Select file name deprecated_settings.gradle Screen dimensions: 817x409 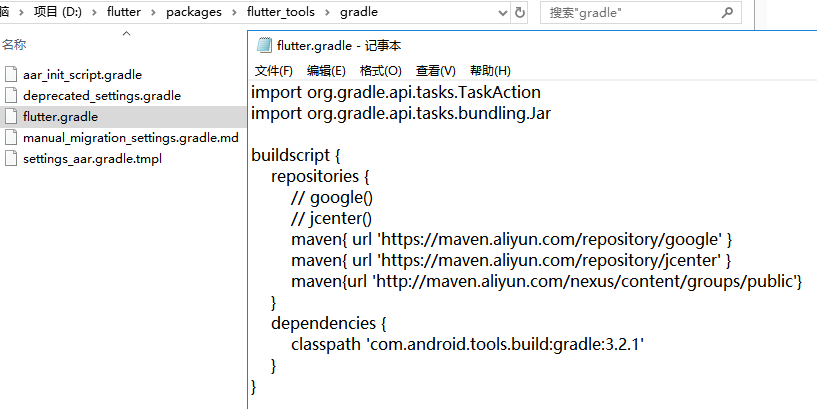pyautogui.click(x=102, y=96)
